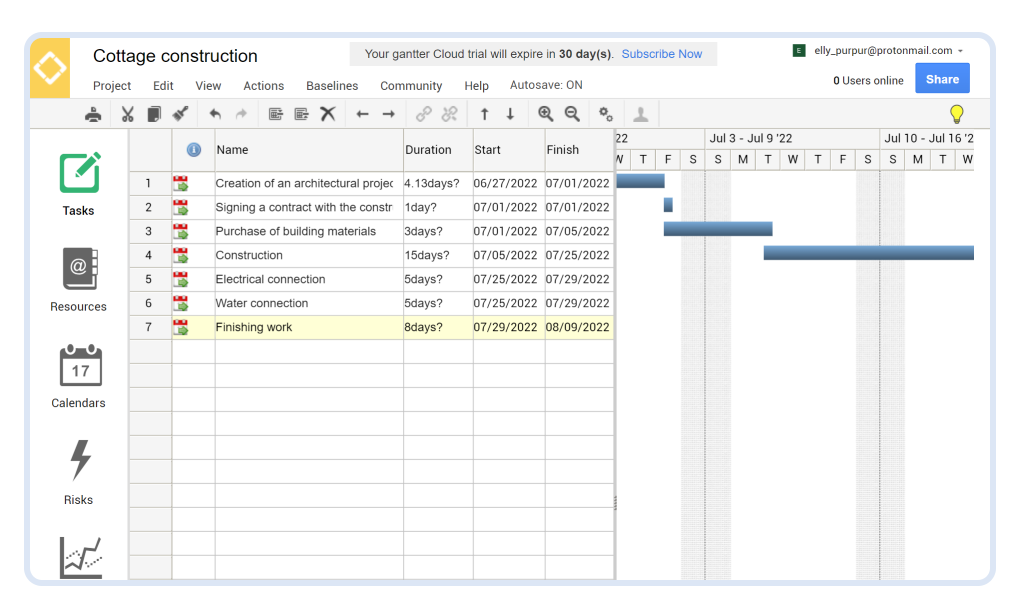Click the Indent right arrow icon
This screenshot has height=612, width=1020.
[x=388, y=114]
